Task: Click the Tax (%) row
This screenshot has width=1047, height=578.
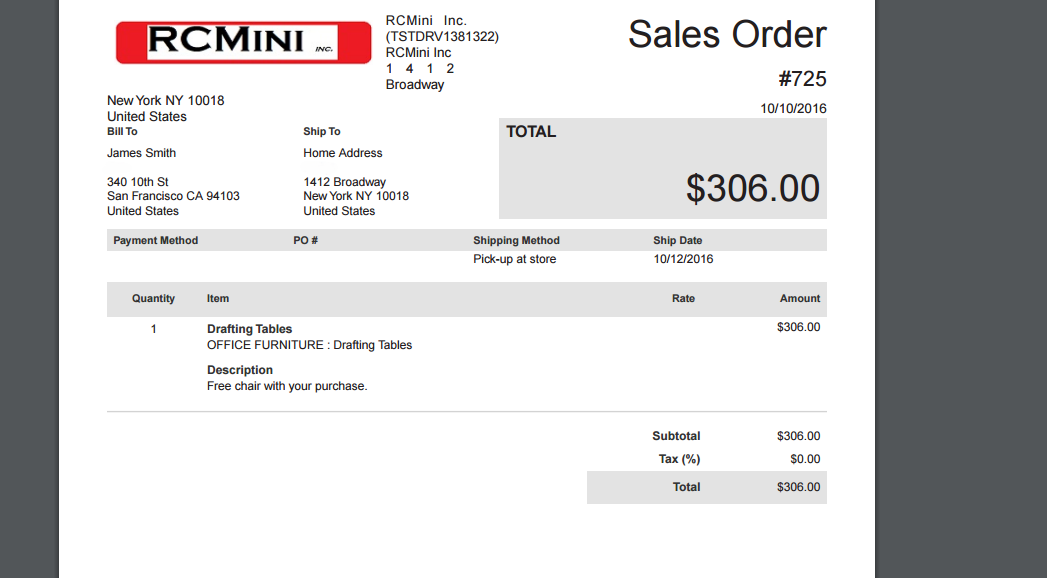Action: click(x=680, y=458)
